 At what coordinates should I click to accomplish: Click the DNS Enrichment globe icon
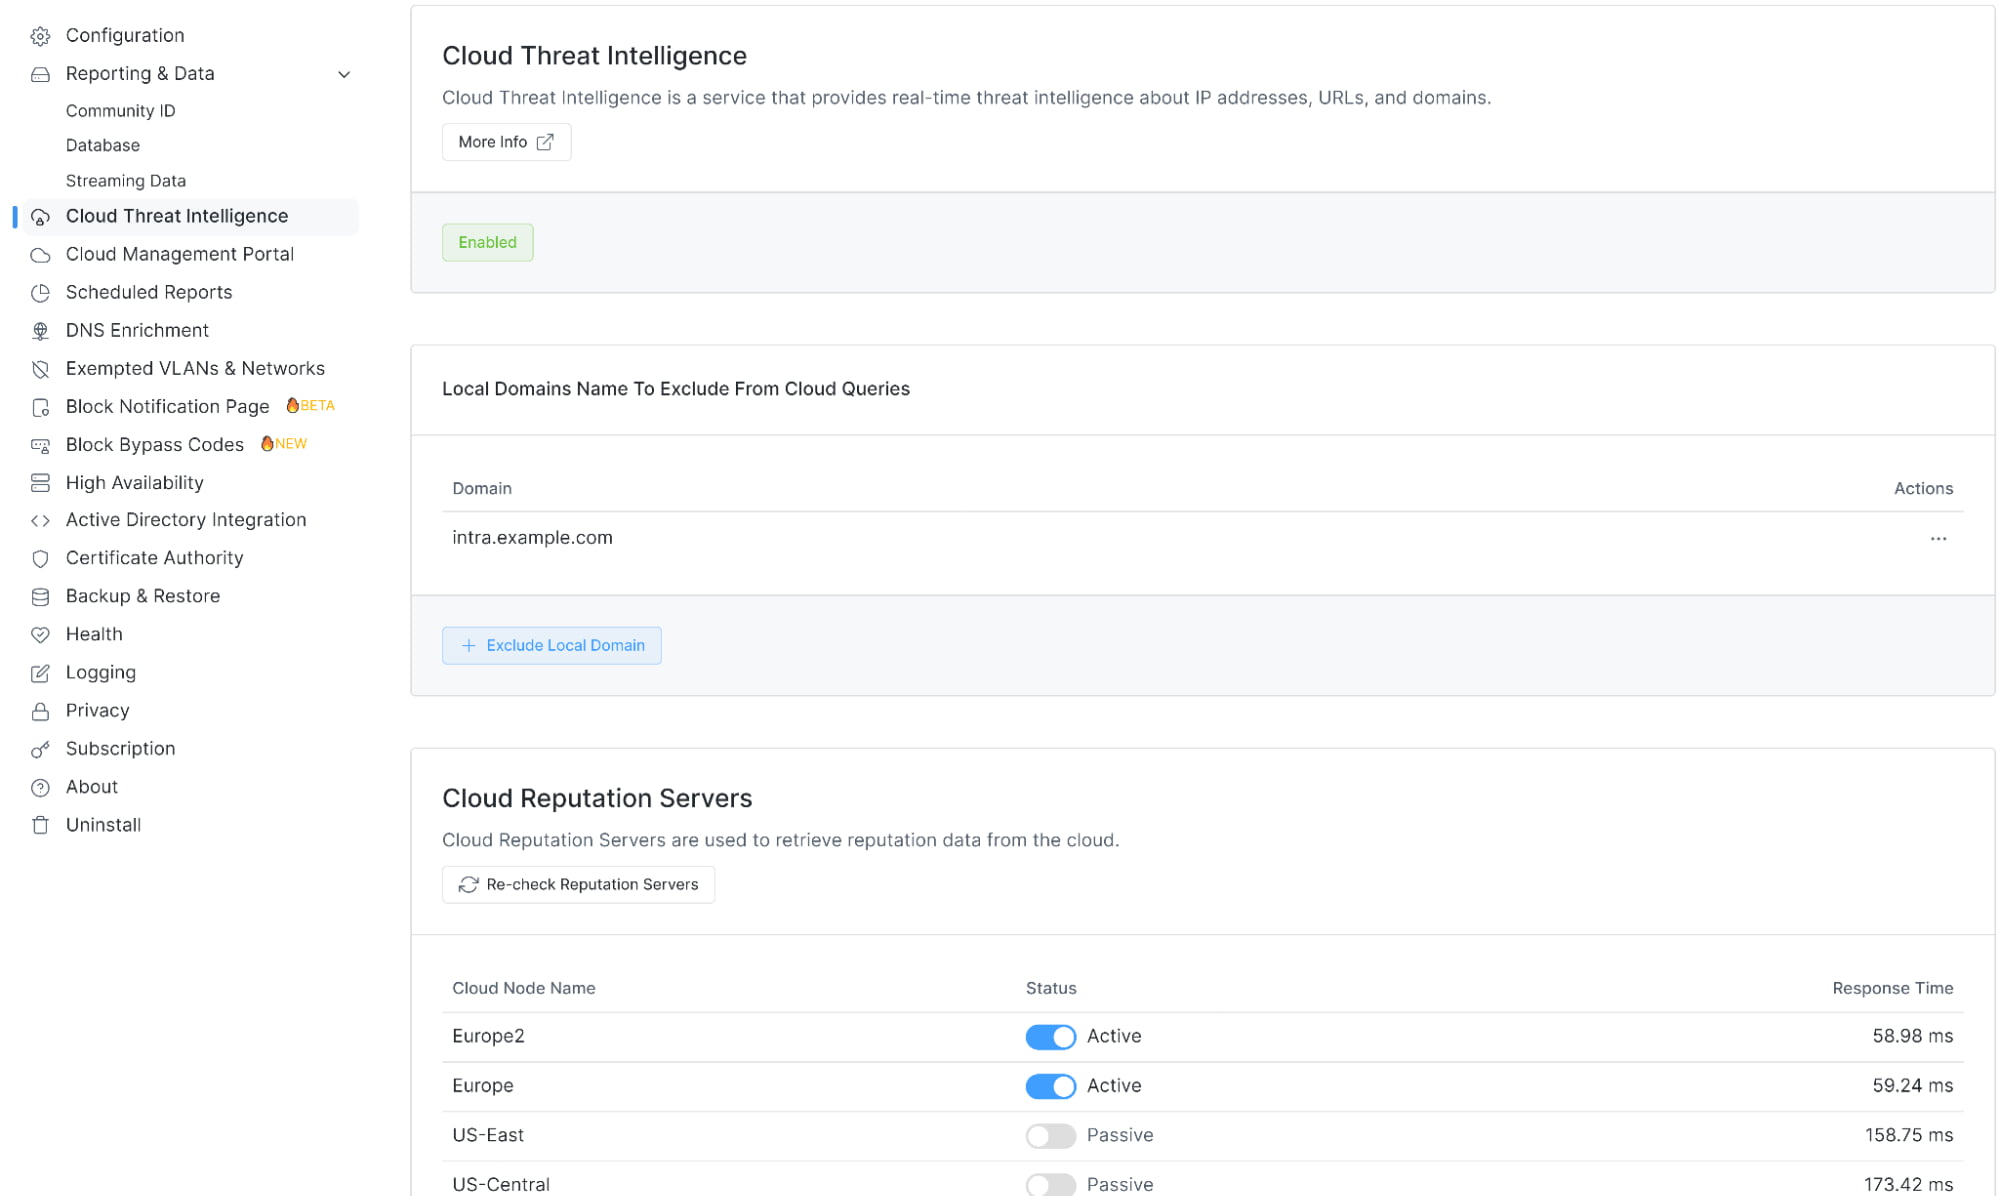point(40,331)
